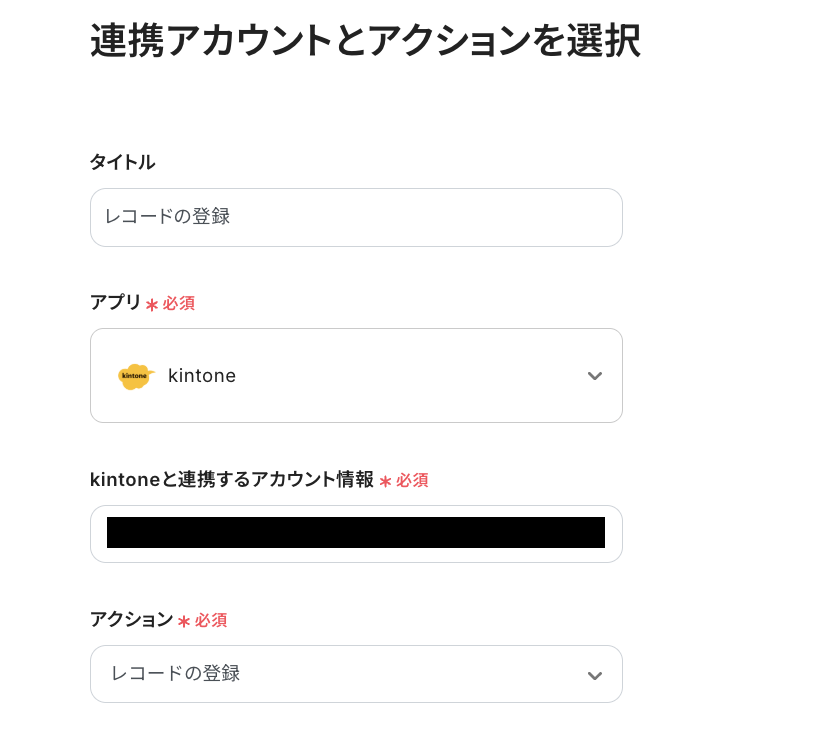Click the kintone cloud logo icon
This screenshot has height=752, width=834.
[x=136, y=376]
